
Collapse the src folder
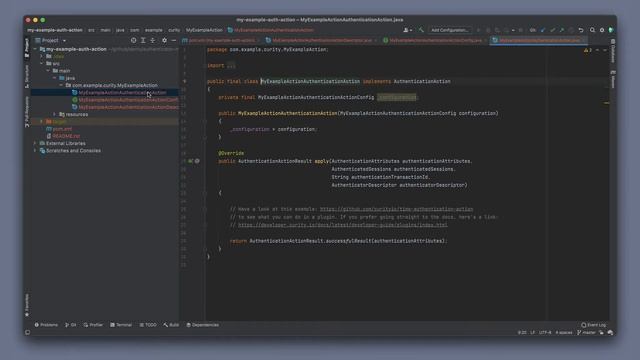[x=42, y=64]
